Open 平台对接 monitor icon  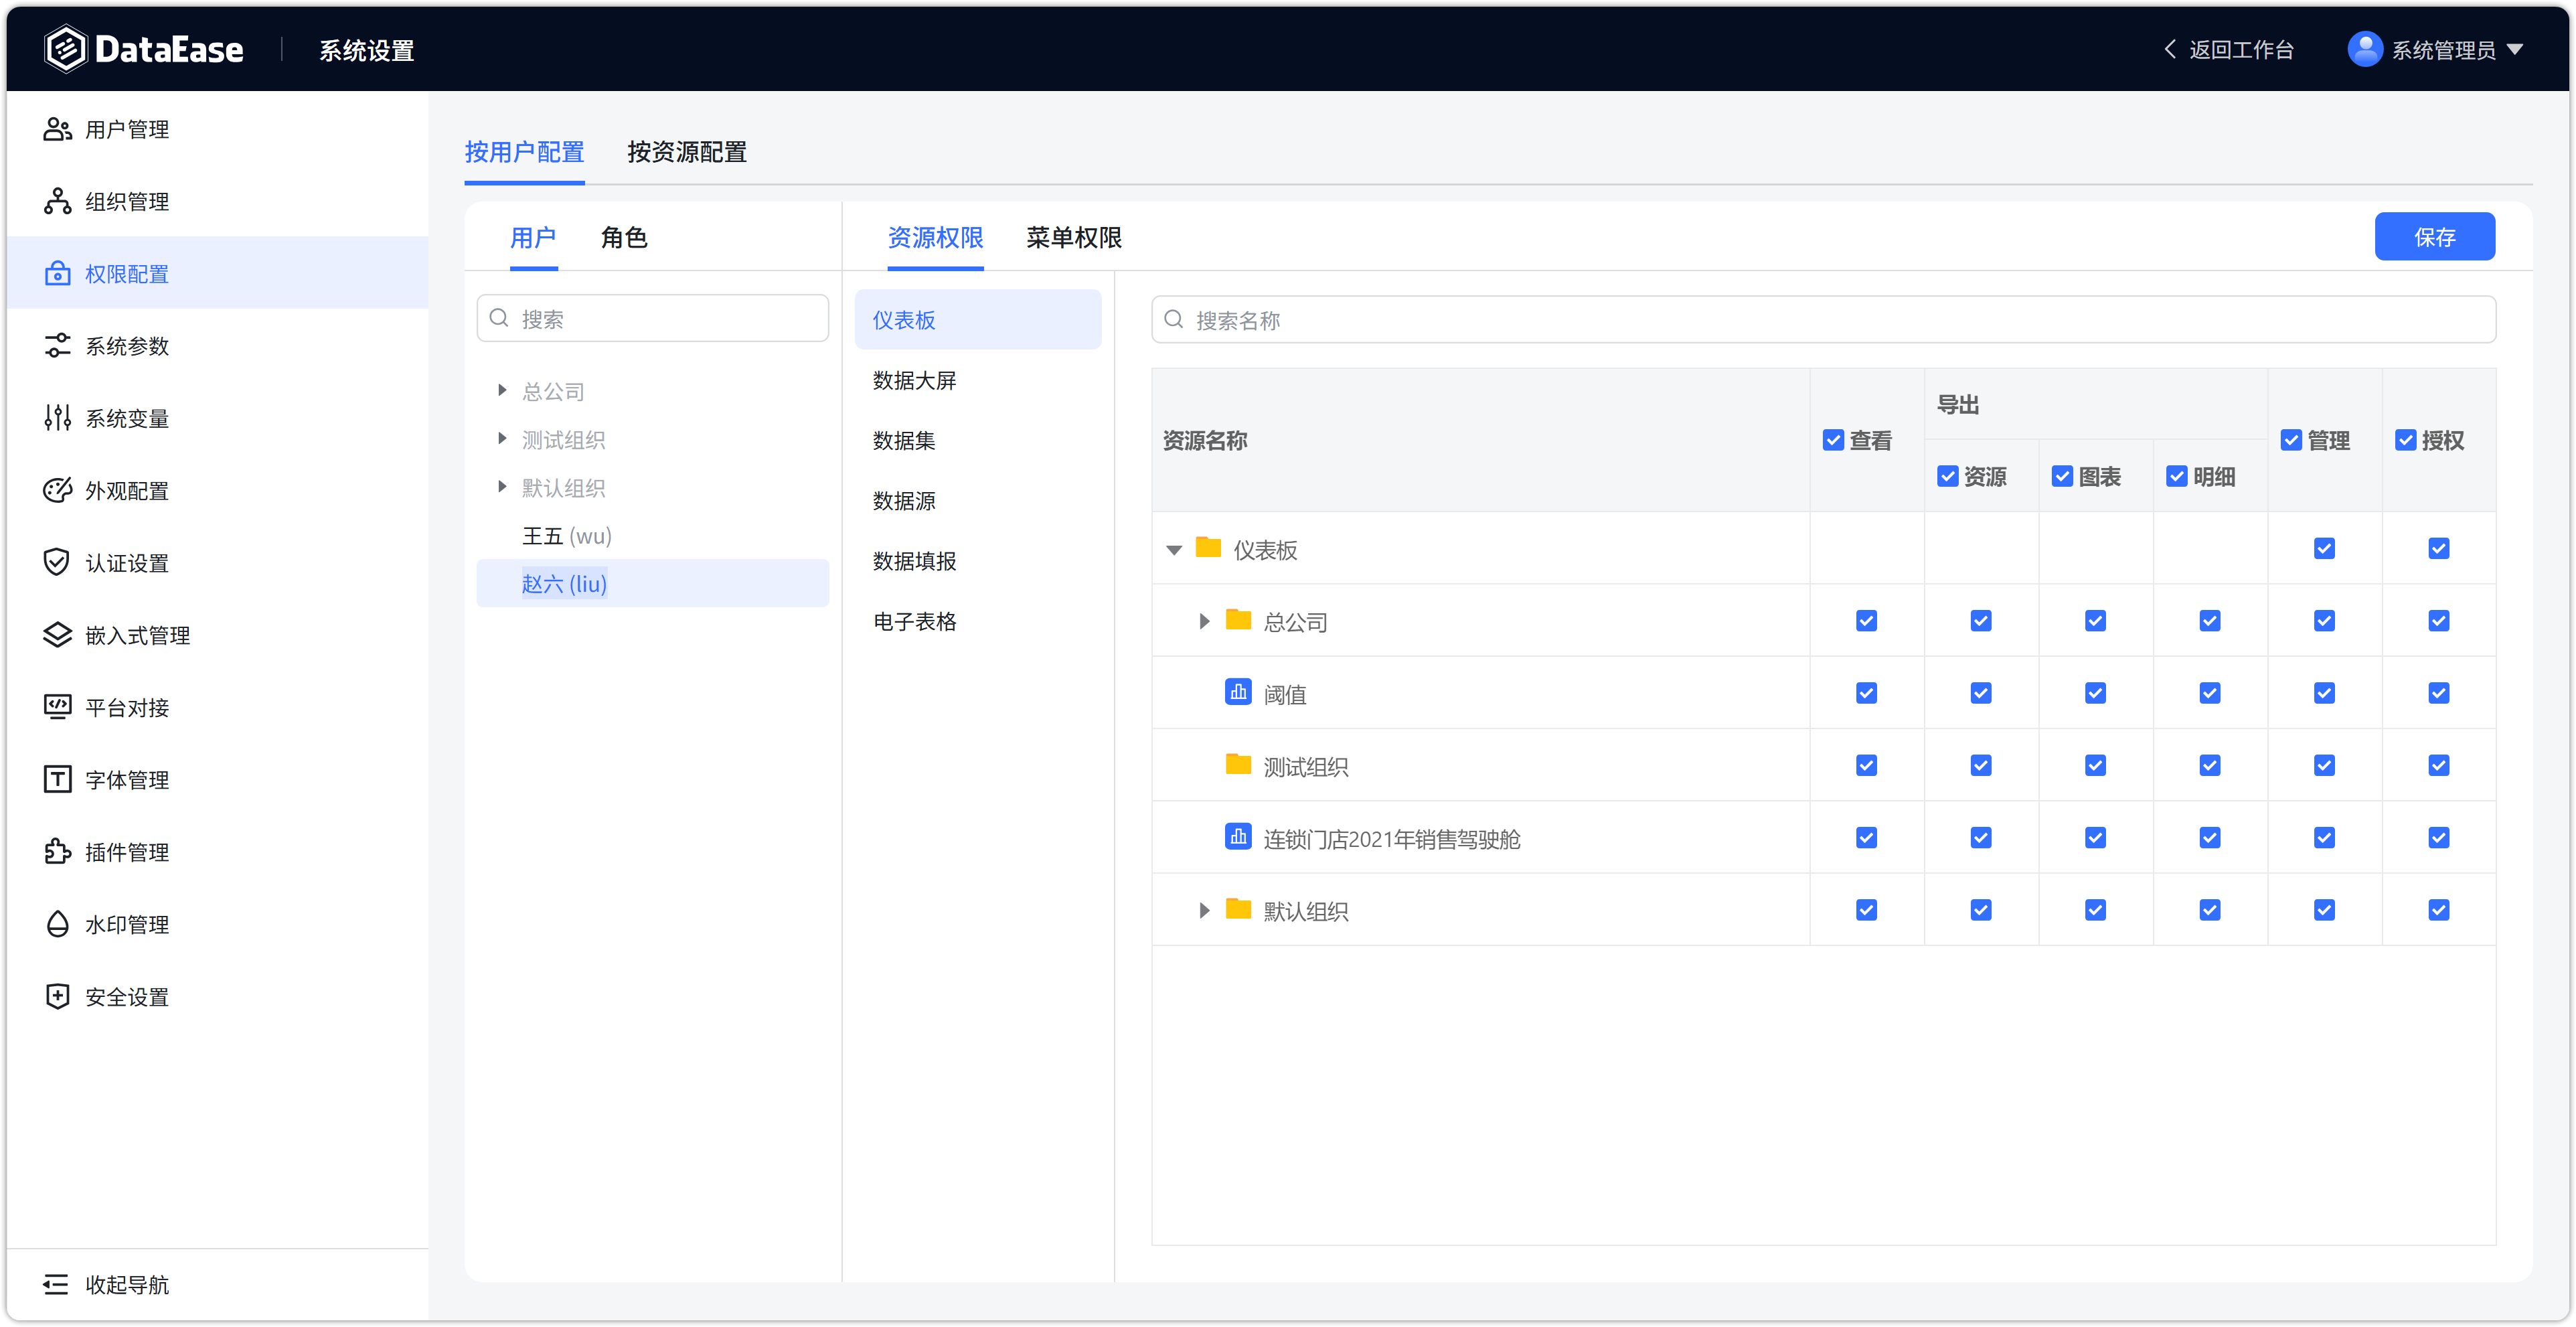[57, 707]
